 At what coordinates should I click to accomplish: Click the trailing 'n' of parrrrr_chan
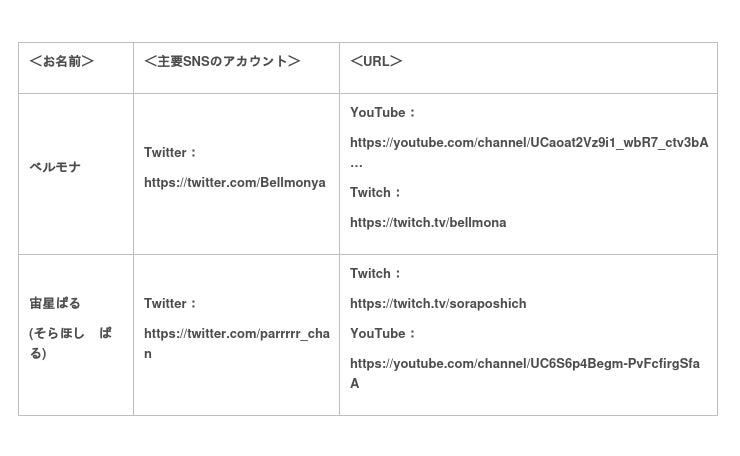[x=148, y=354]
